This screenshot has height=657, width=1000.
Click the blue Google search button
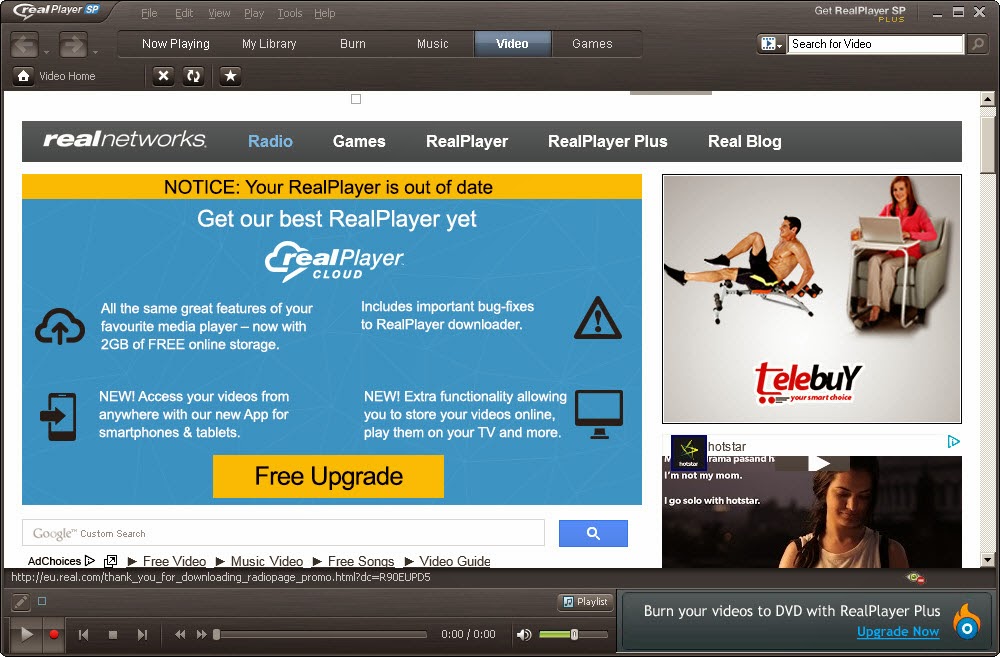(593, 533)
